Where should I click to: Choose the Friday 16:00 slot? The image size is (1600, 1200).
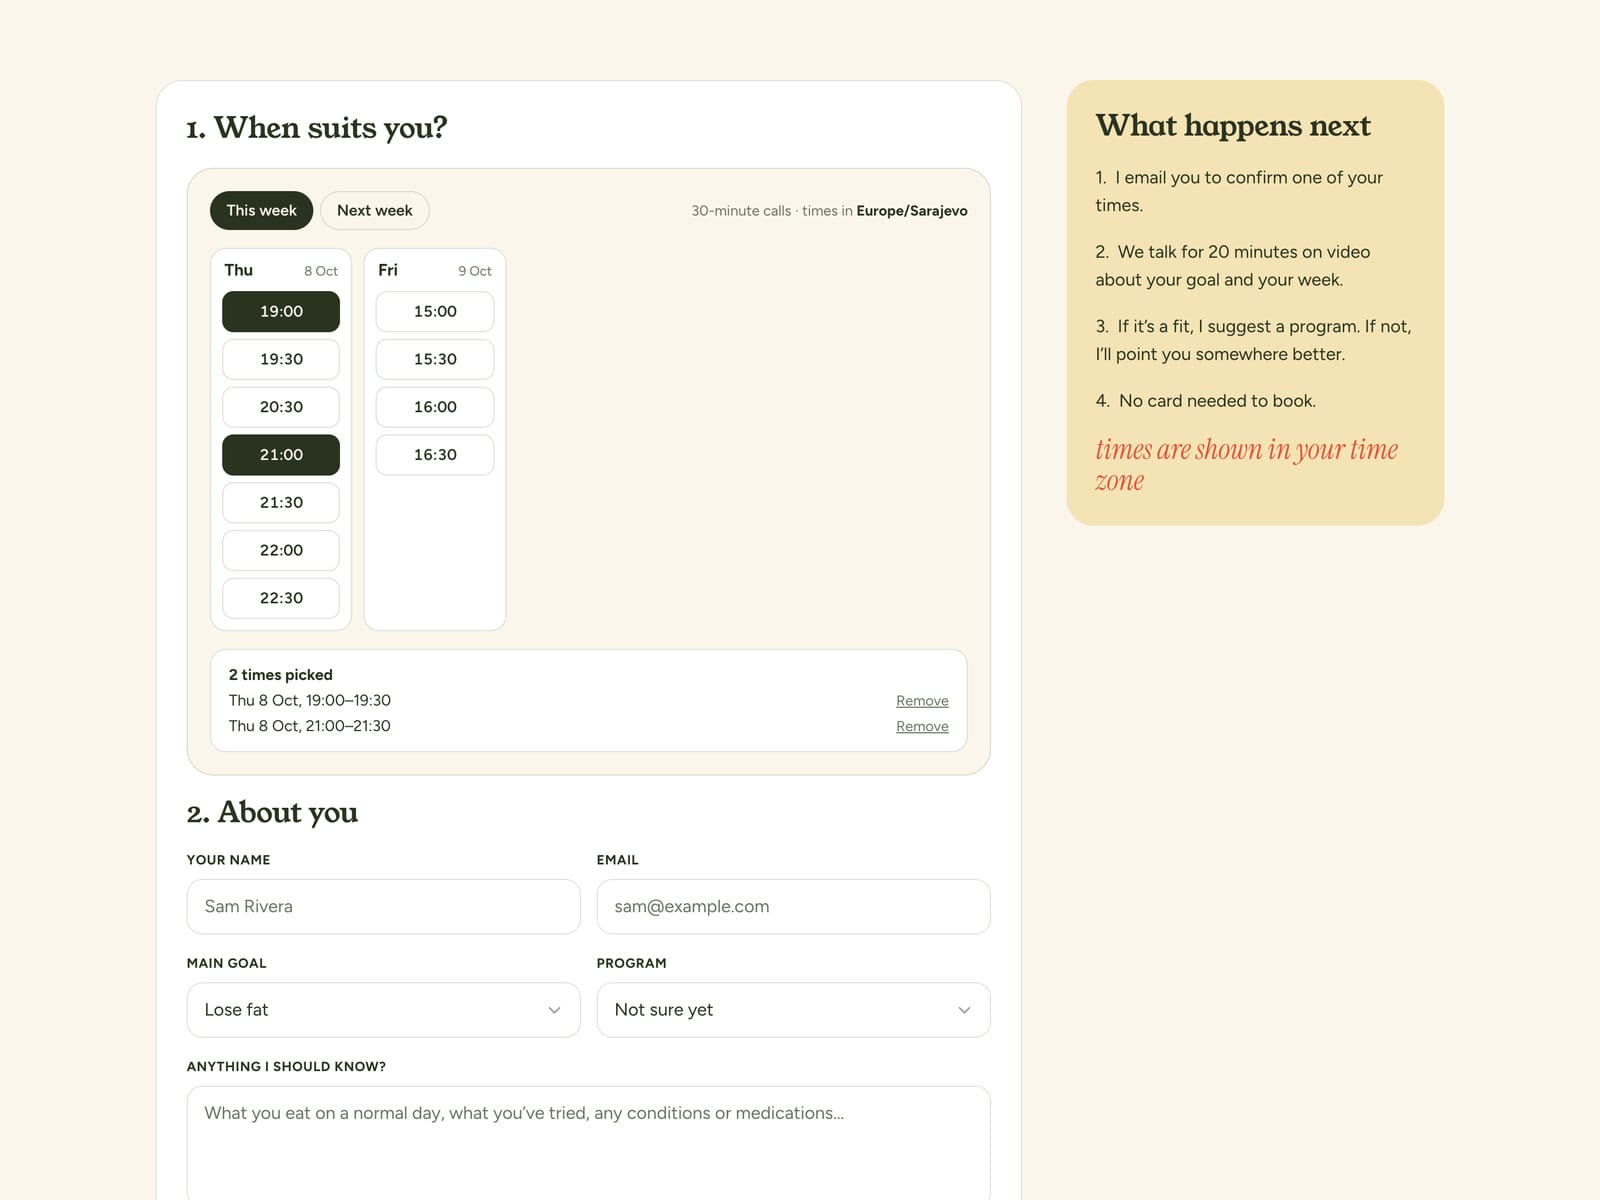435,407
